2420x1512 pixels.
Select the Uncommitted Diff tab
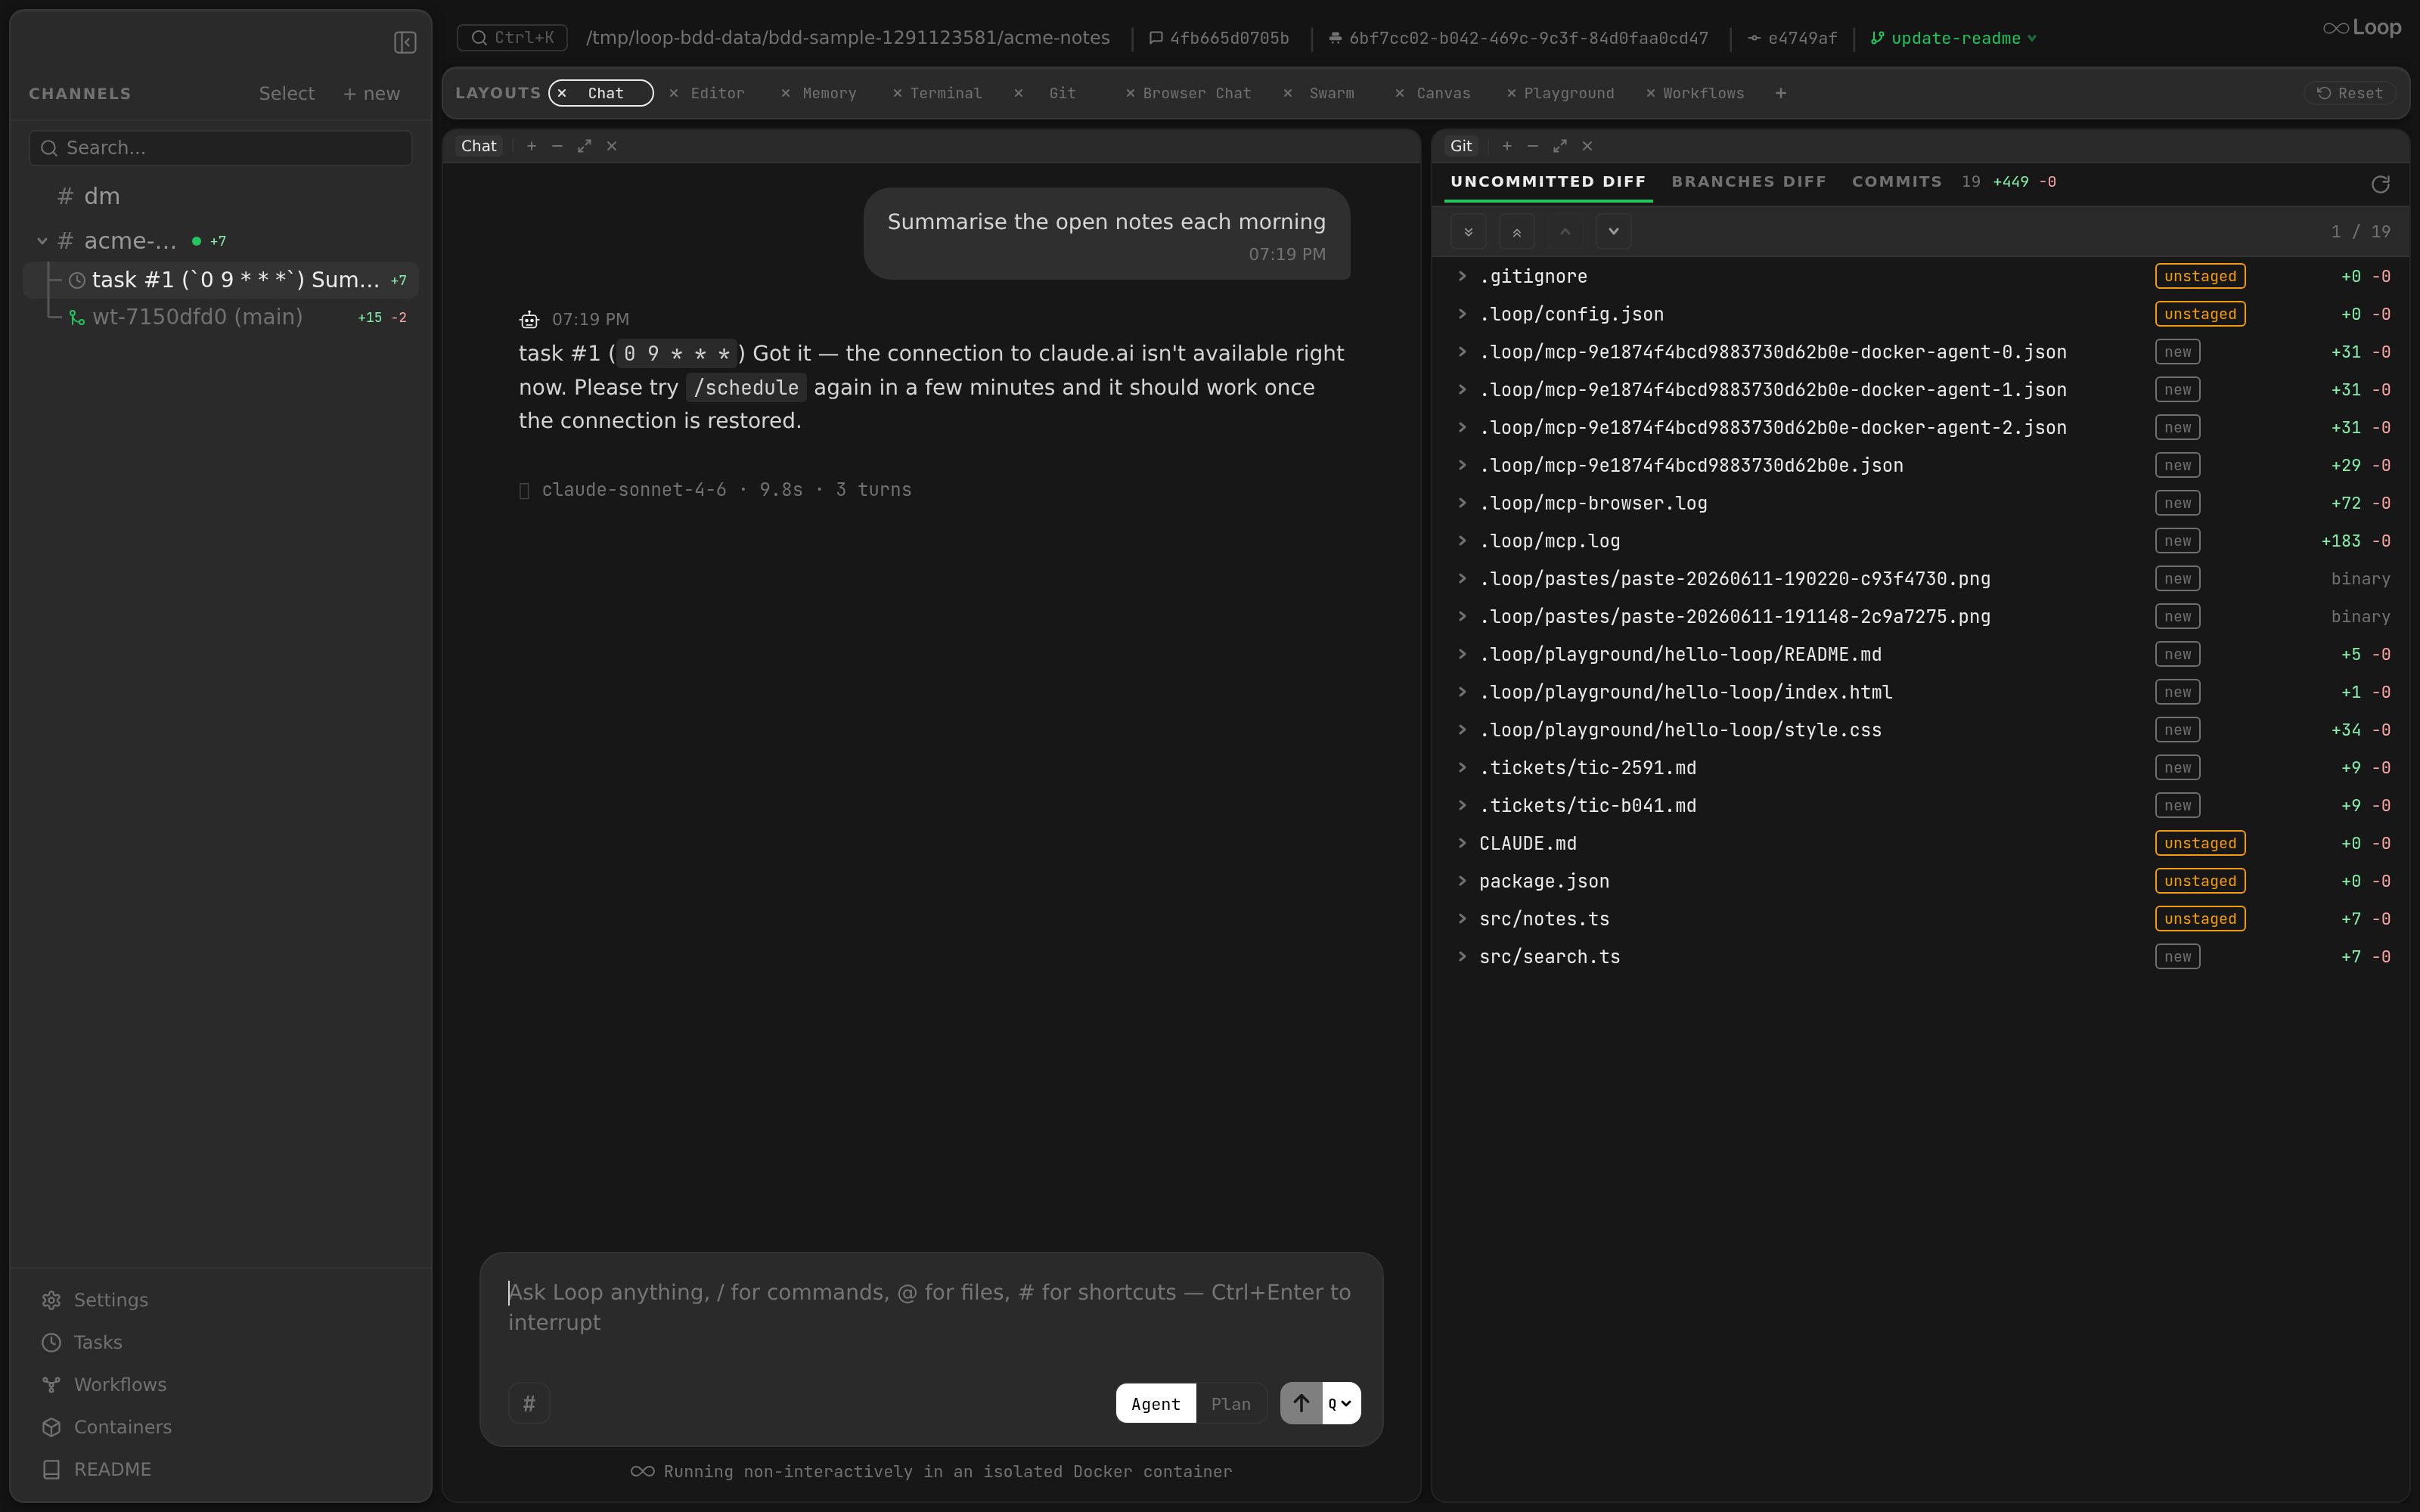click(x=1548, y=181)
